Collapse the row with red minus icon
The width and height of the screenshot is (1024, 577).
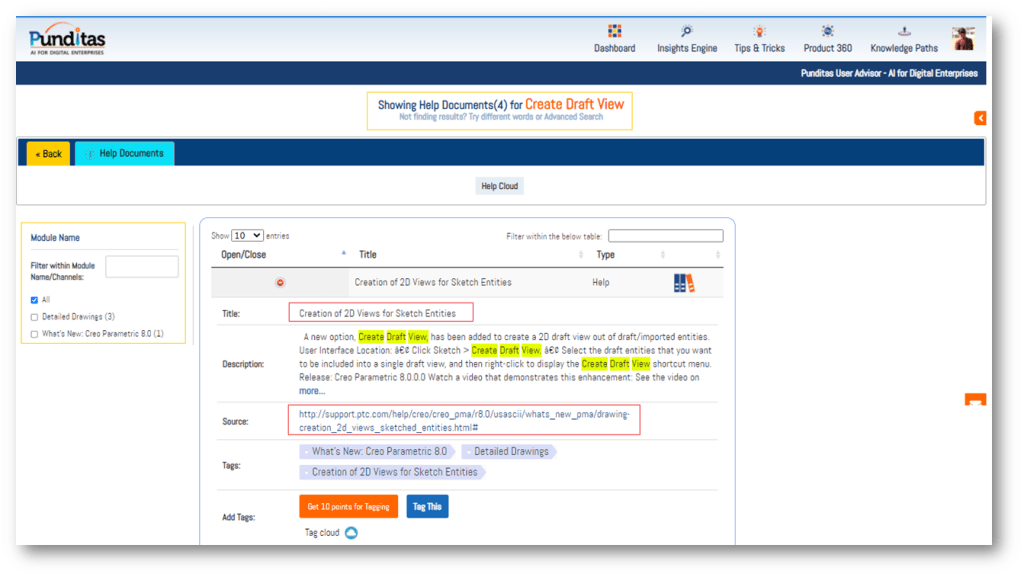click(x=280, y=283)
